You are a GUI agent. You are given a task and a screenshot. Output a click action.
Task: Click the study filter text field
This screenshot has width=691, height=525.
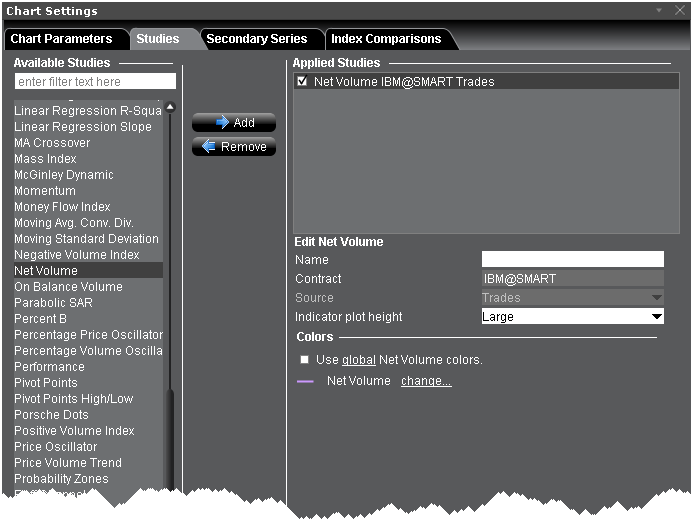pyautogui.click(x=95, y=81)
